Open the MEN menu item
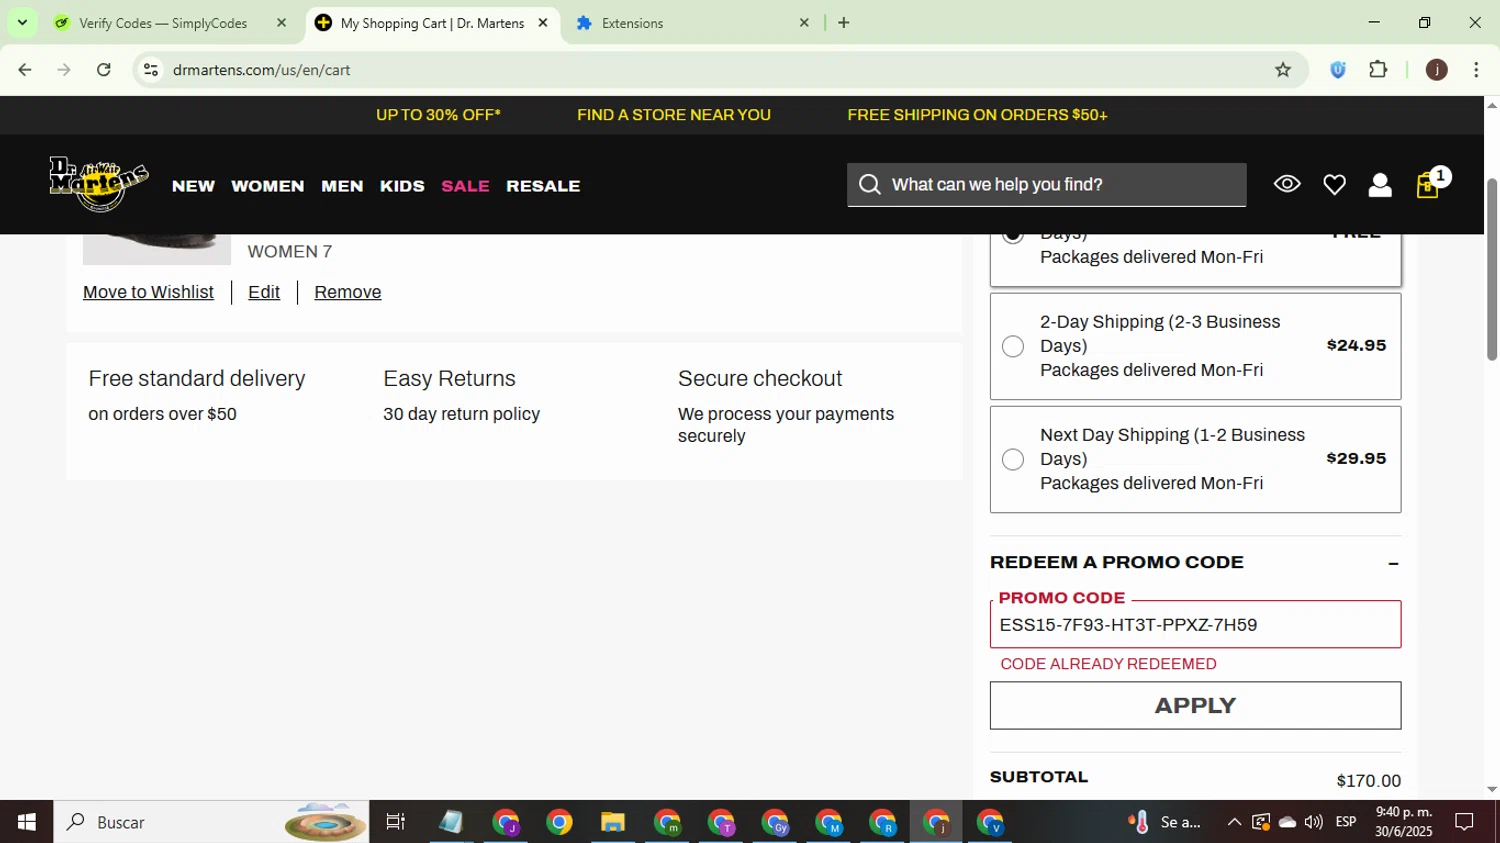Image resolution: width=1500 pixels, height=843 pixels. tap(342, 186)
